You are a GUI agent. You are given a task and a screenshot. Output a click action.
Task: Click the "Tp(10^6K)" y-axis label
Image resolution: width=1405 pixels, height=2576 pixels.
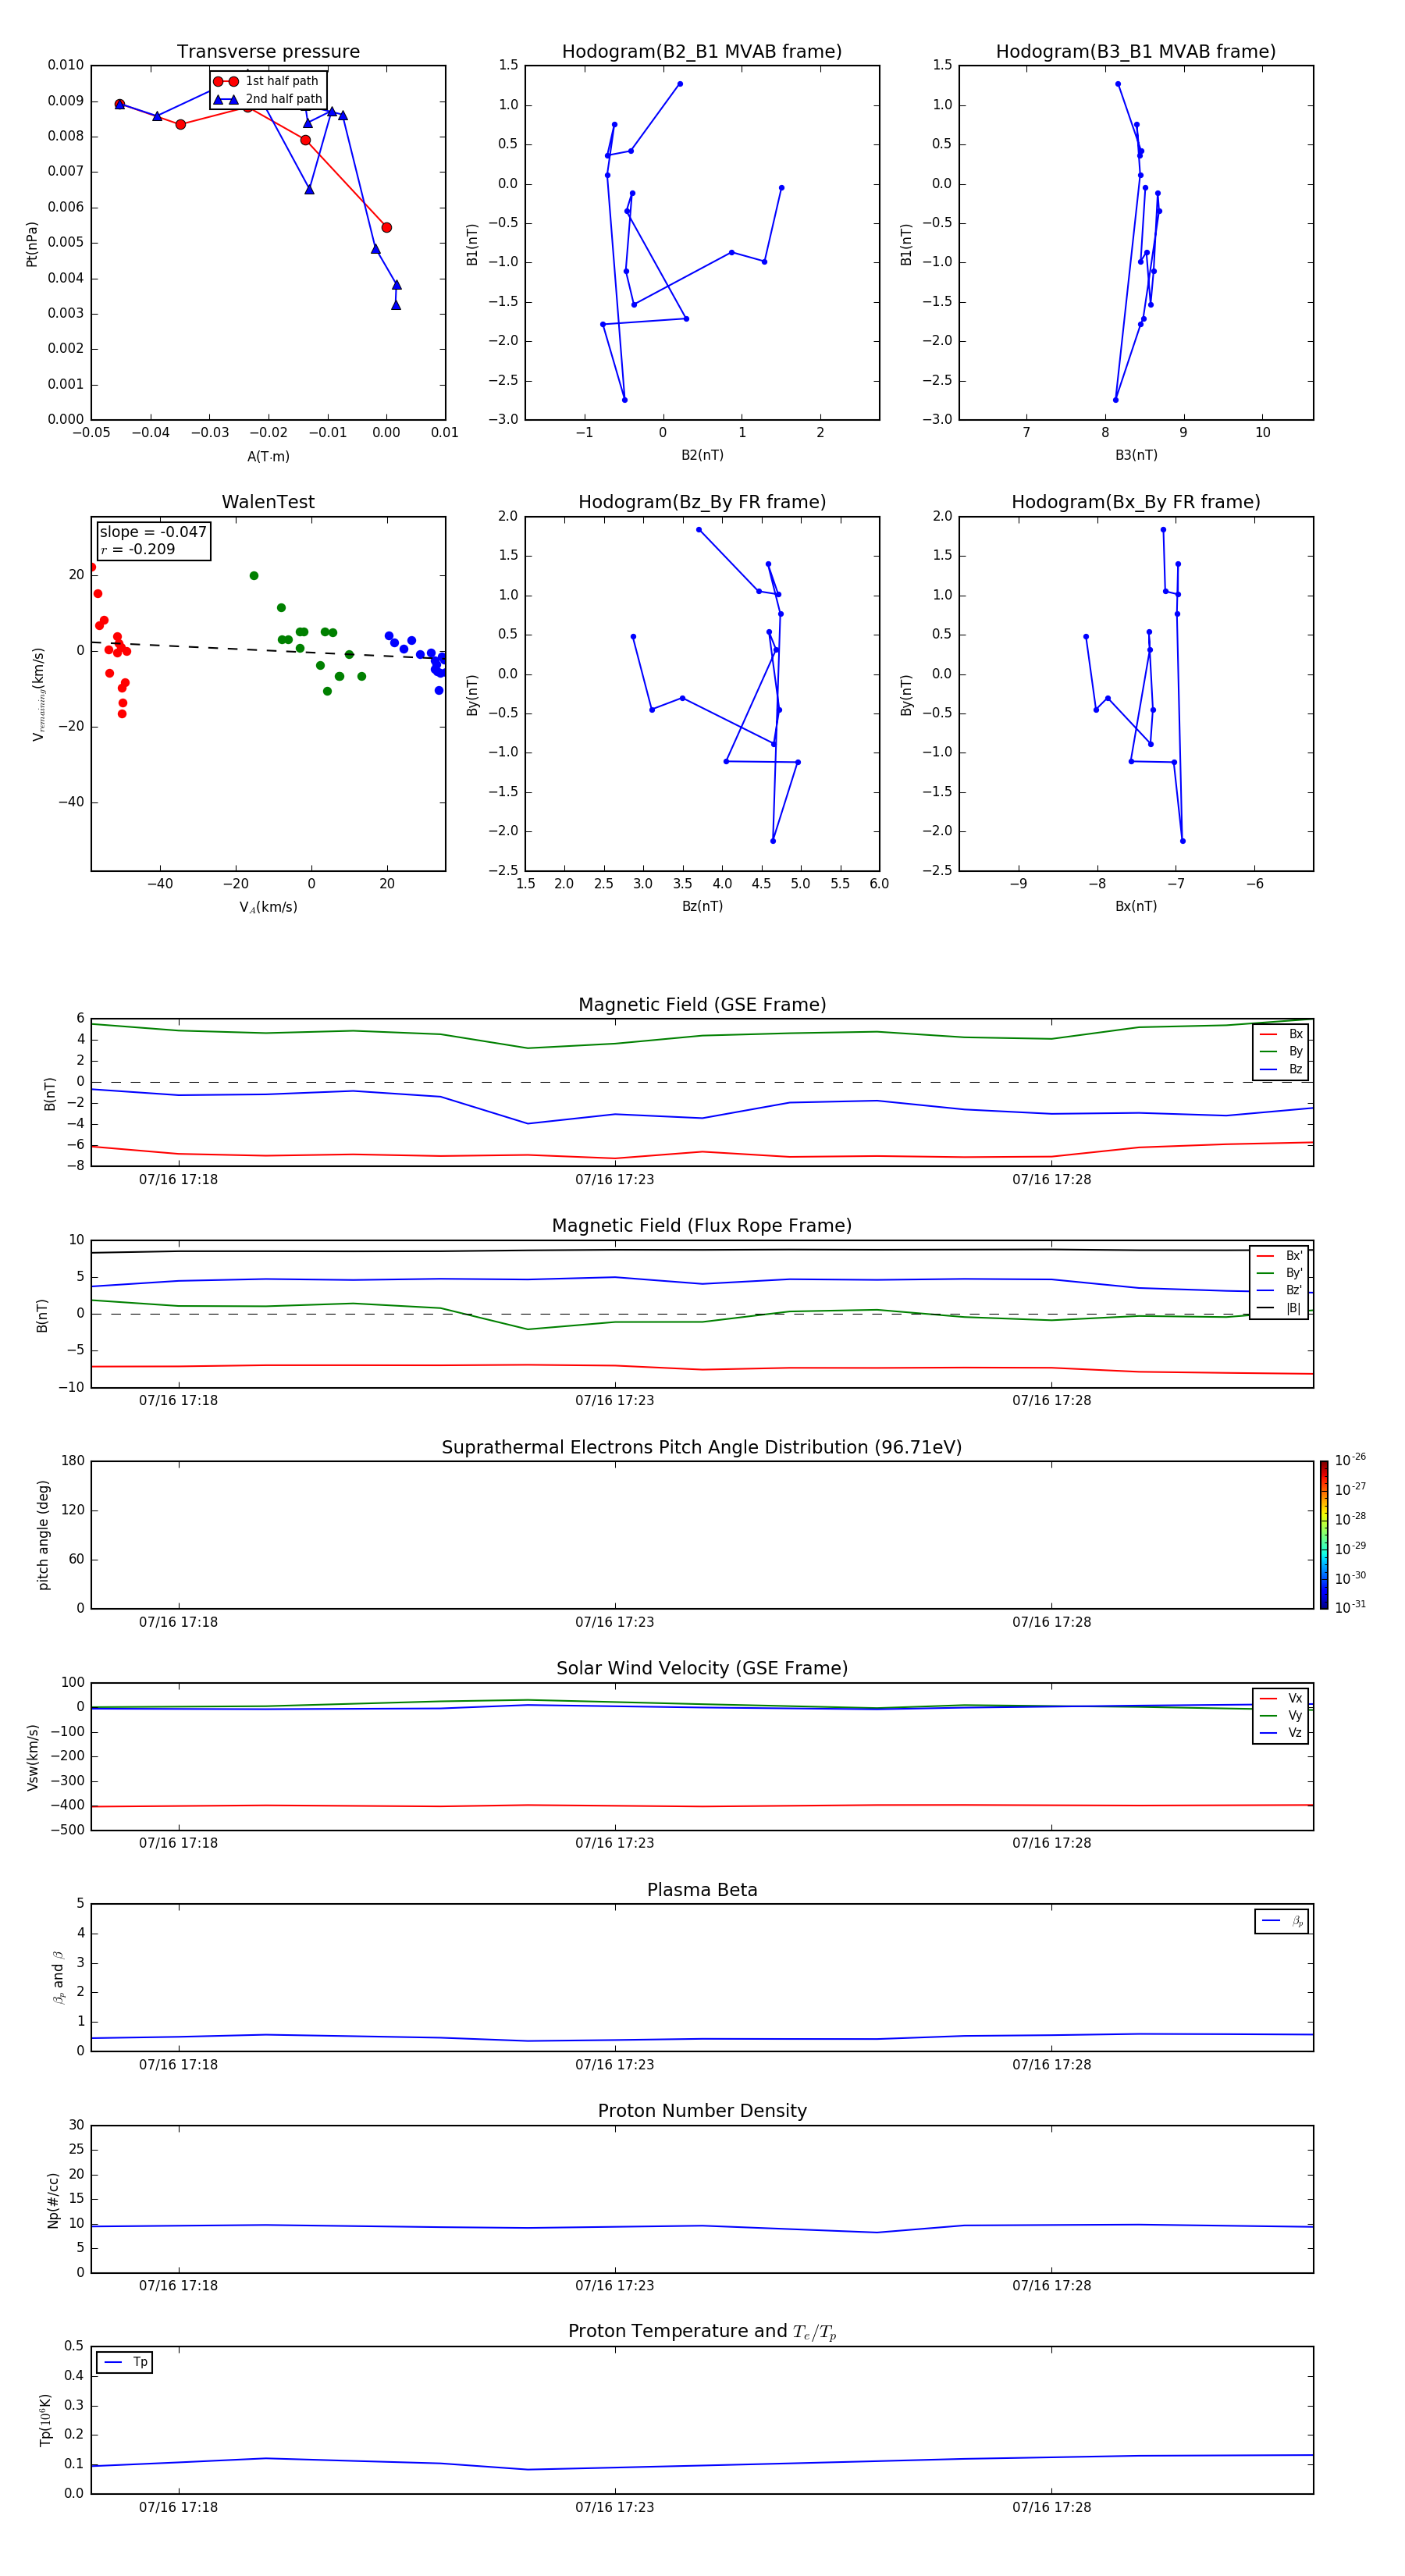[45, 2420]
